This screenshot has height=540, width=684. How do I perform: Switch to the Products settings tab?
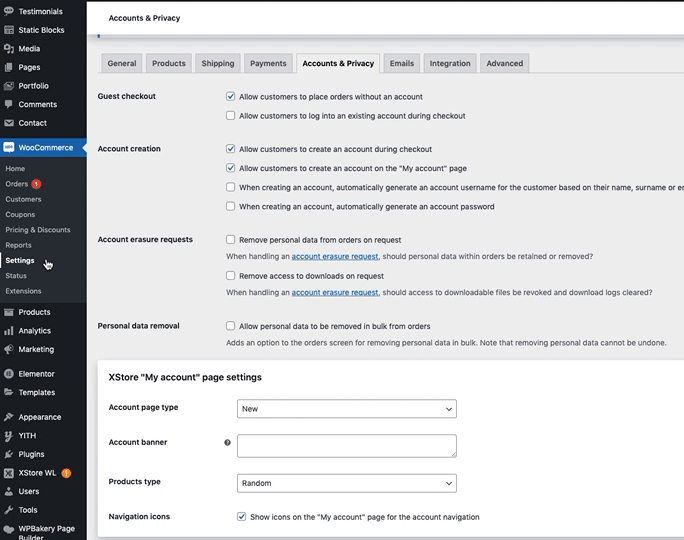coord(169,63)
